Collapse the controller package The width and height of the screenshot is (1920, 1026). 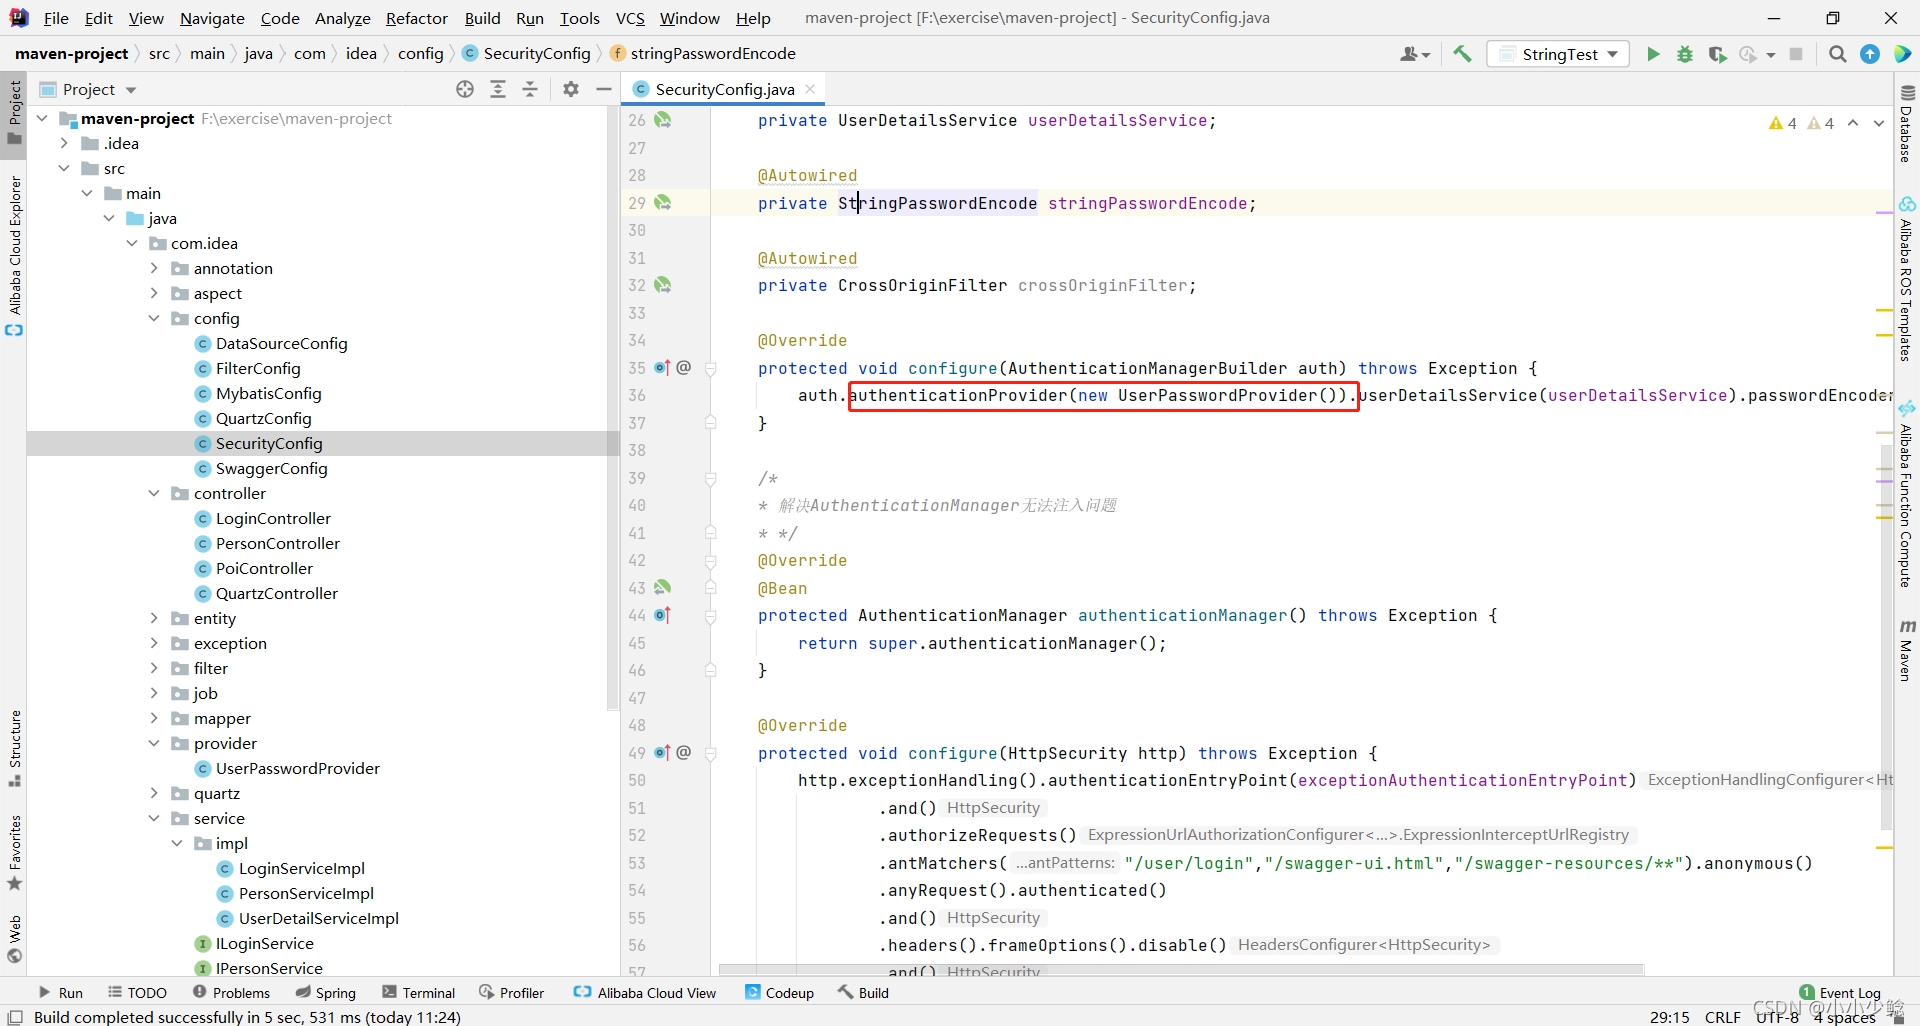[154, 493]
